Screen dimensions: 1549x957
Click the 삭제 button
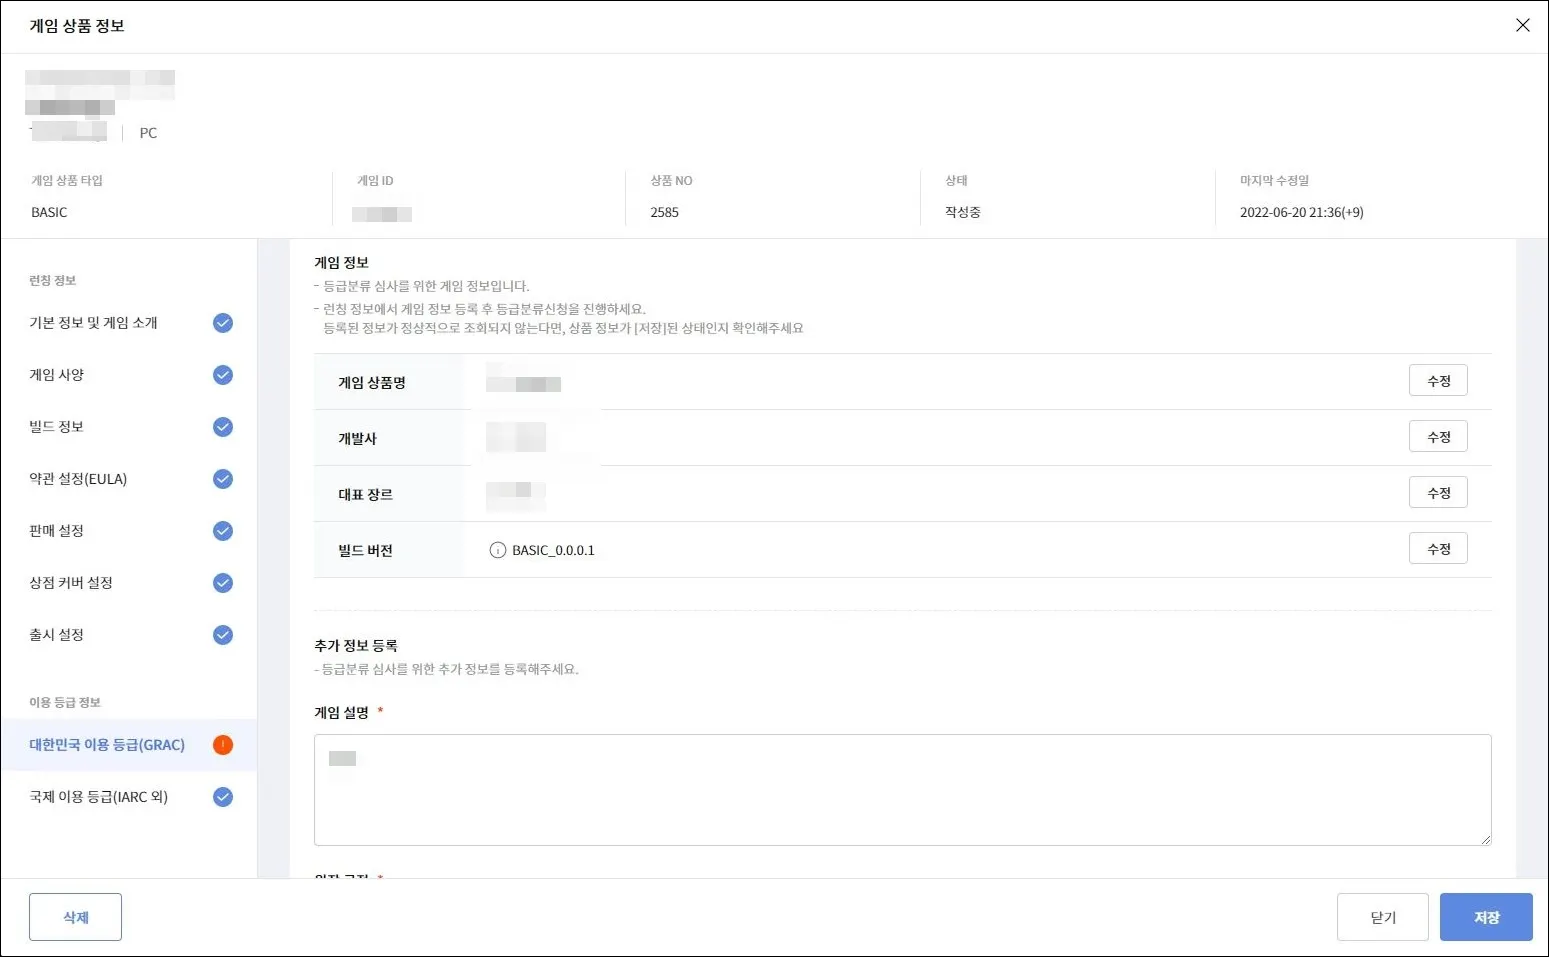[76, 917]
